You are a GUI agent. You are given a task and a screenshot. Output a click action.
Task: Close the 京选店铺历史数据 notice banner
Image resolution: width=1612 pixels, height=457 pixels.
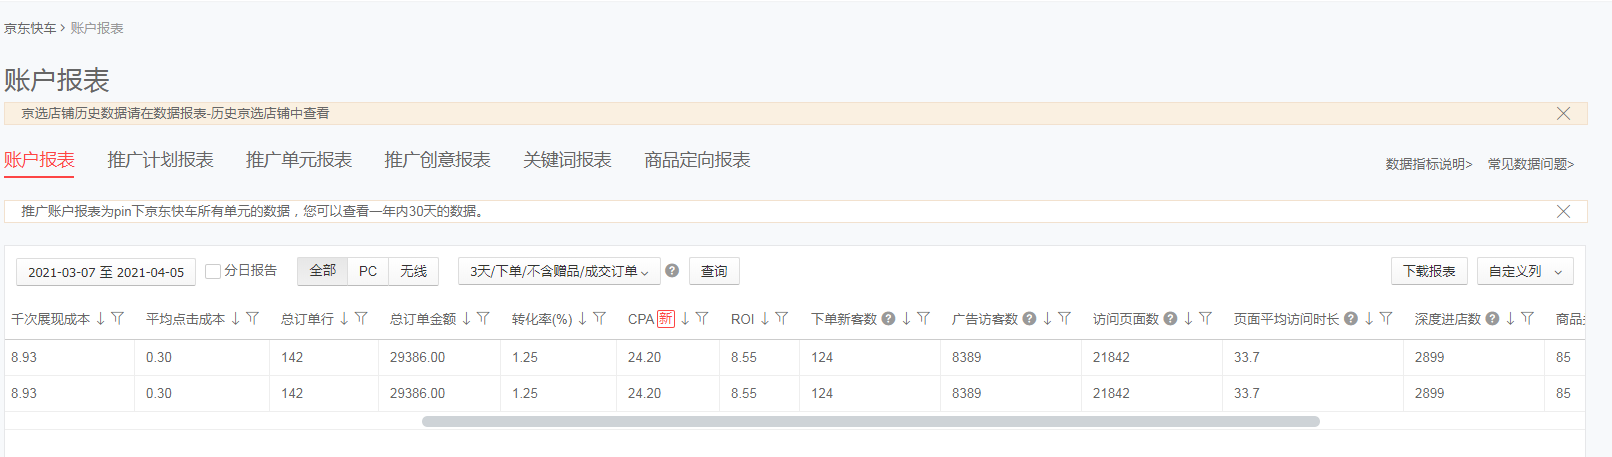pyautogui.click(x=1563, y=114)
